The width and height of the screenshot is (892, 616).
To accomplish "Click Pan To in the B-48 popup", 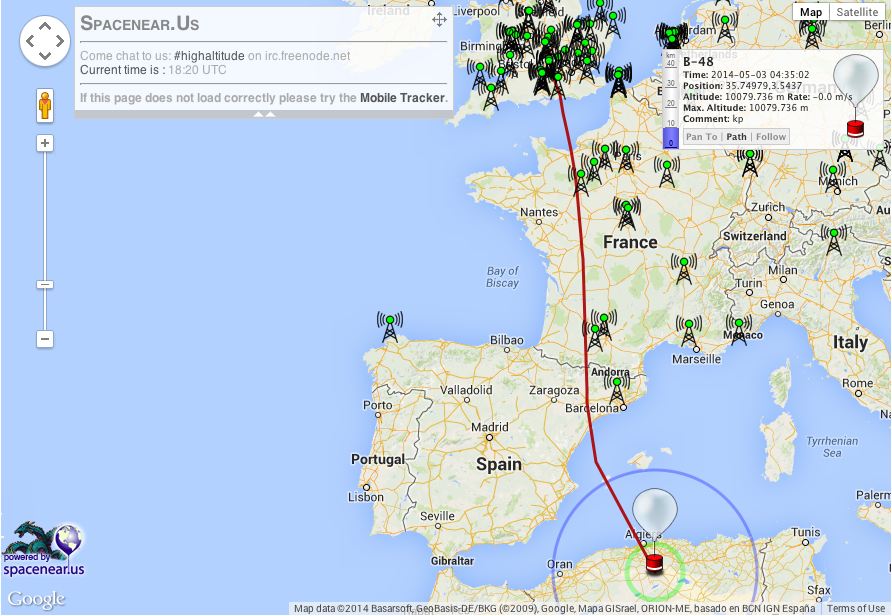I will coord(701,137).
